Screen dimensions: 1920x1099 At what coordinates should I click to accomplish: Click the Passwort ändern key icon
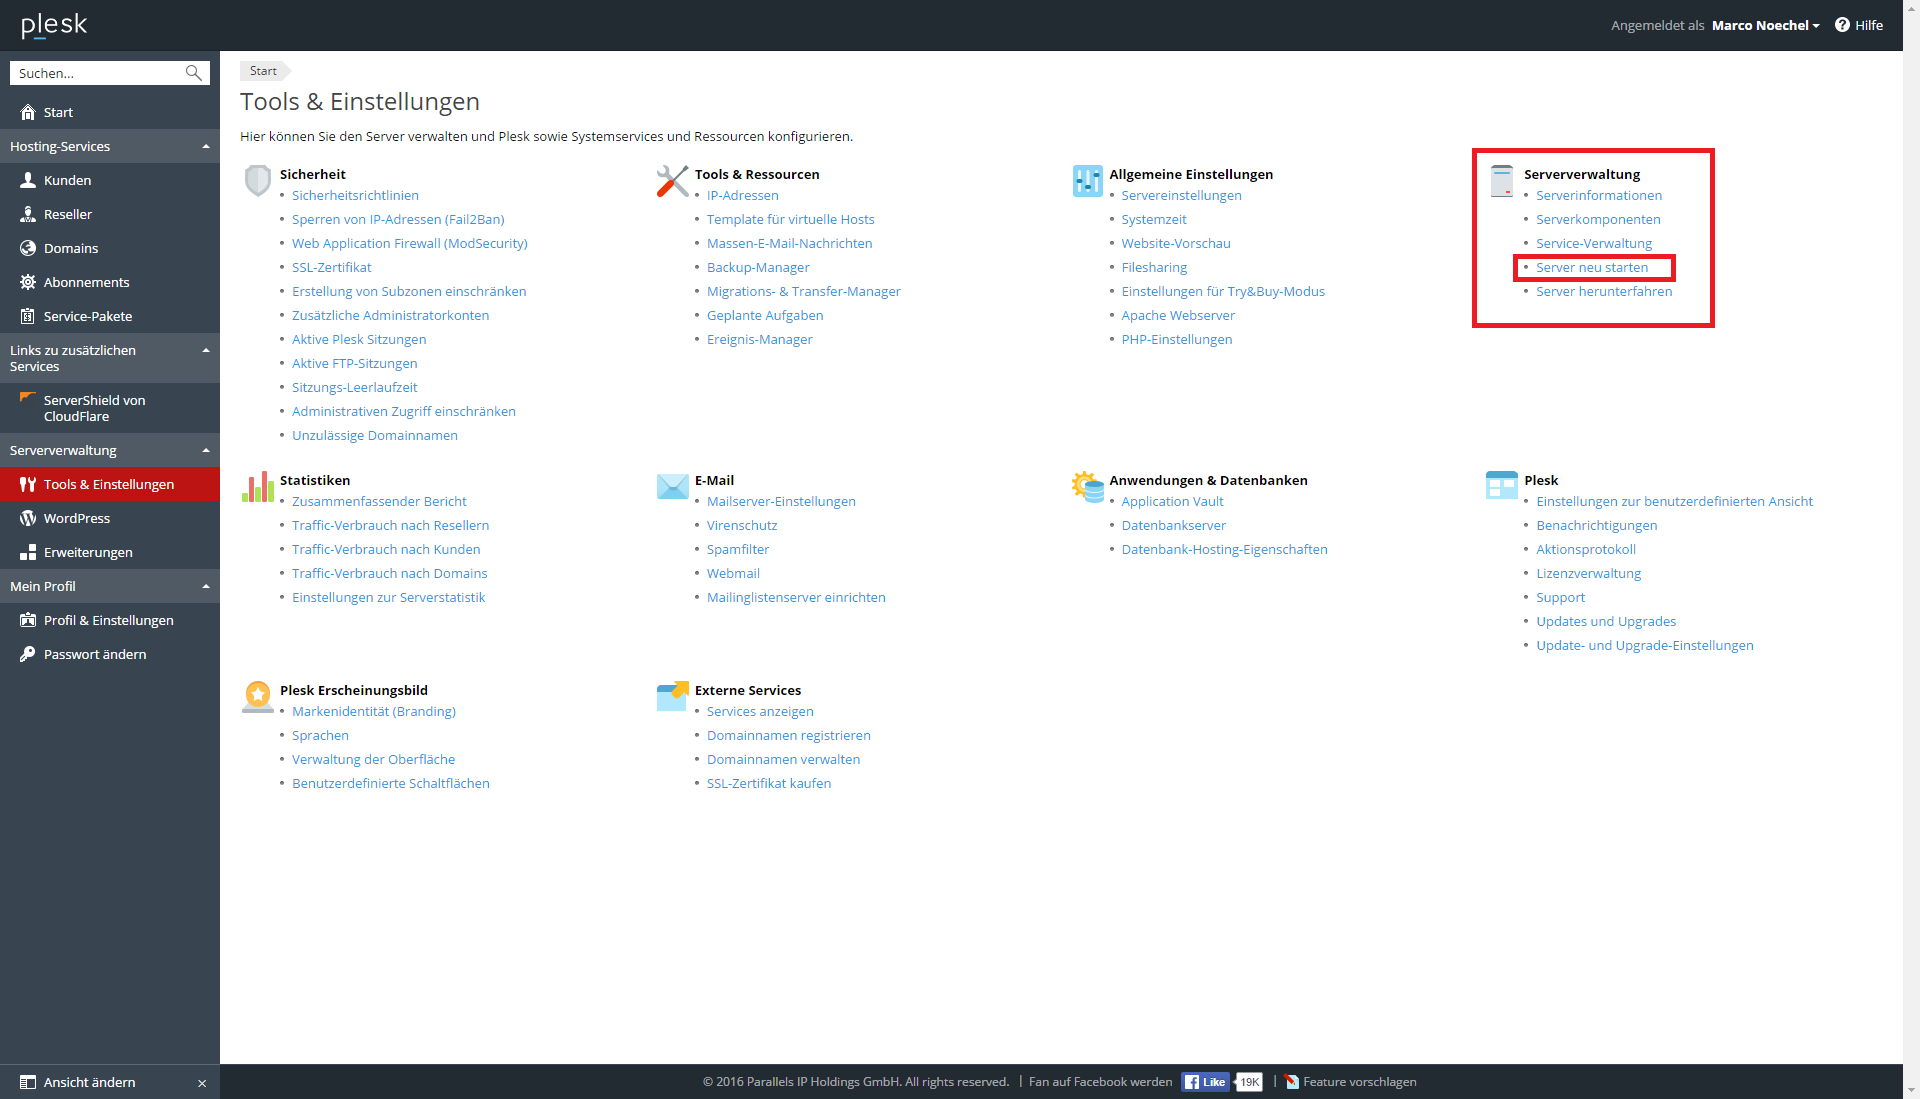(x=28, y=654)
